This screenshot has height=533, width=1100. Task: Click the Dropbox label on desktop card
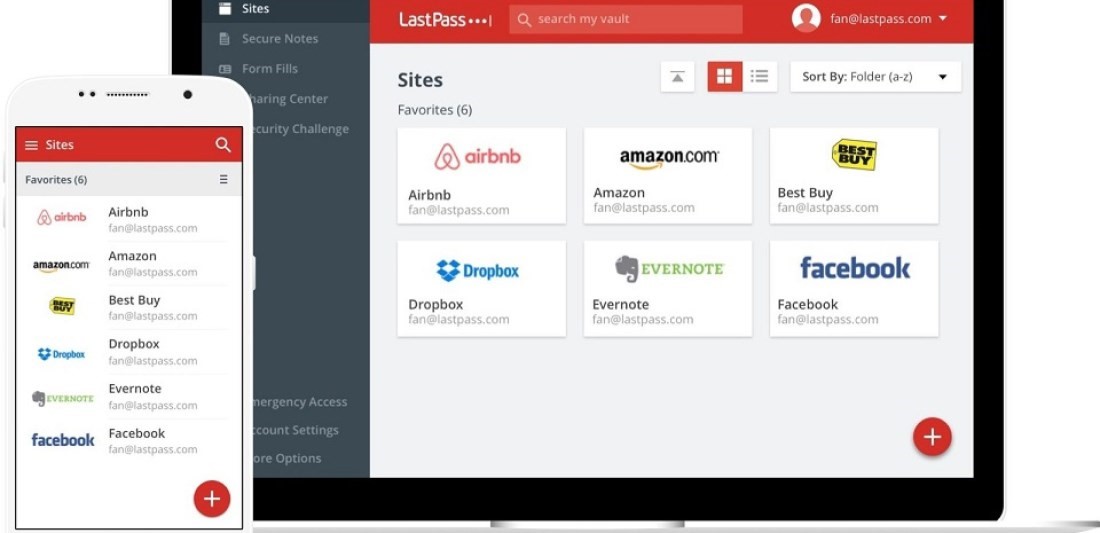click(436, 304)
